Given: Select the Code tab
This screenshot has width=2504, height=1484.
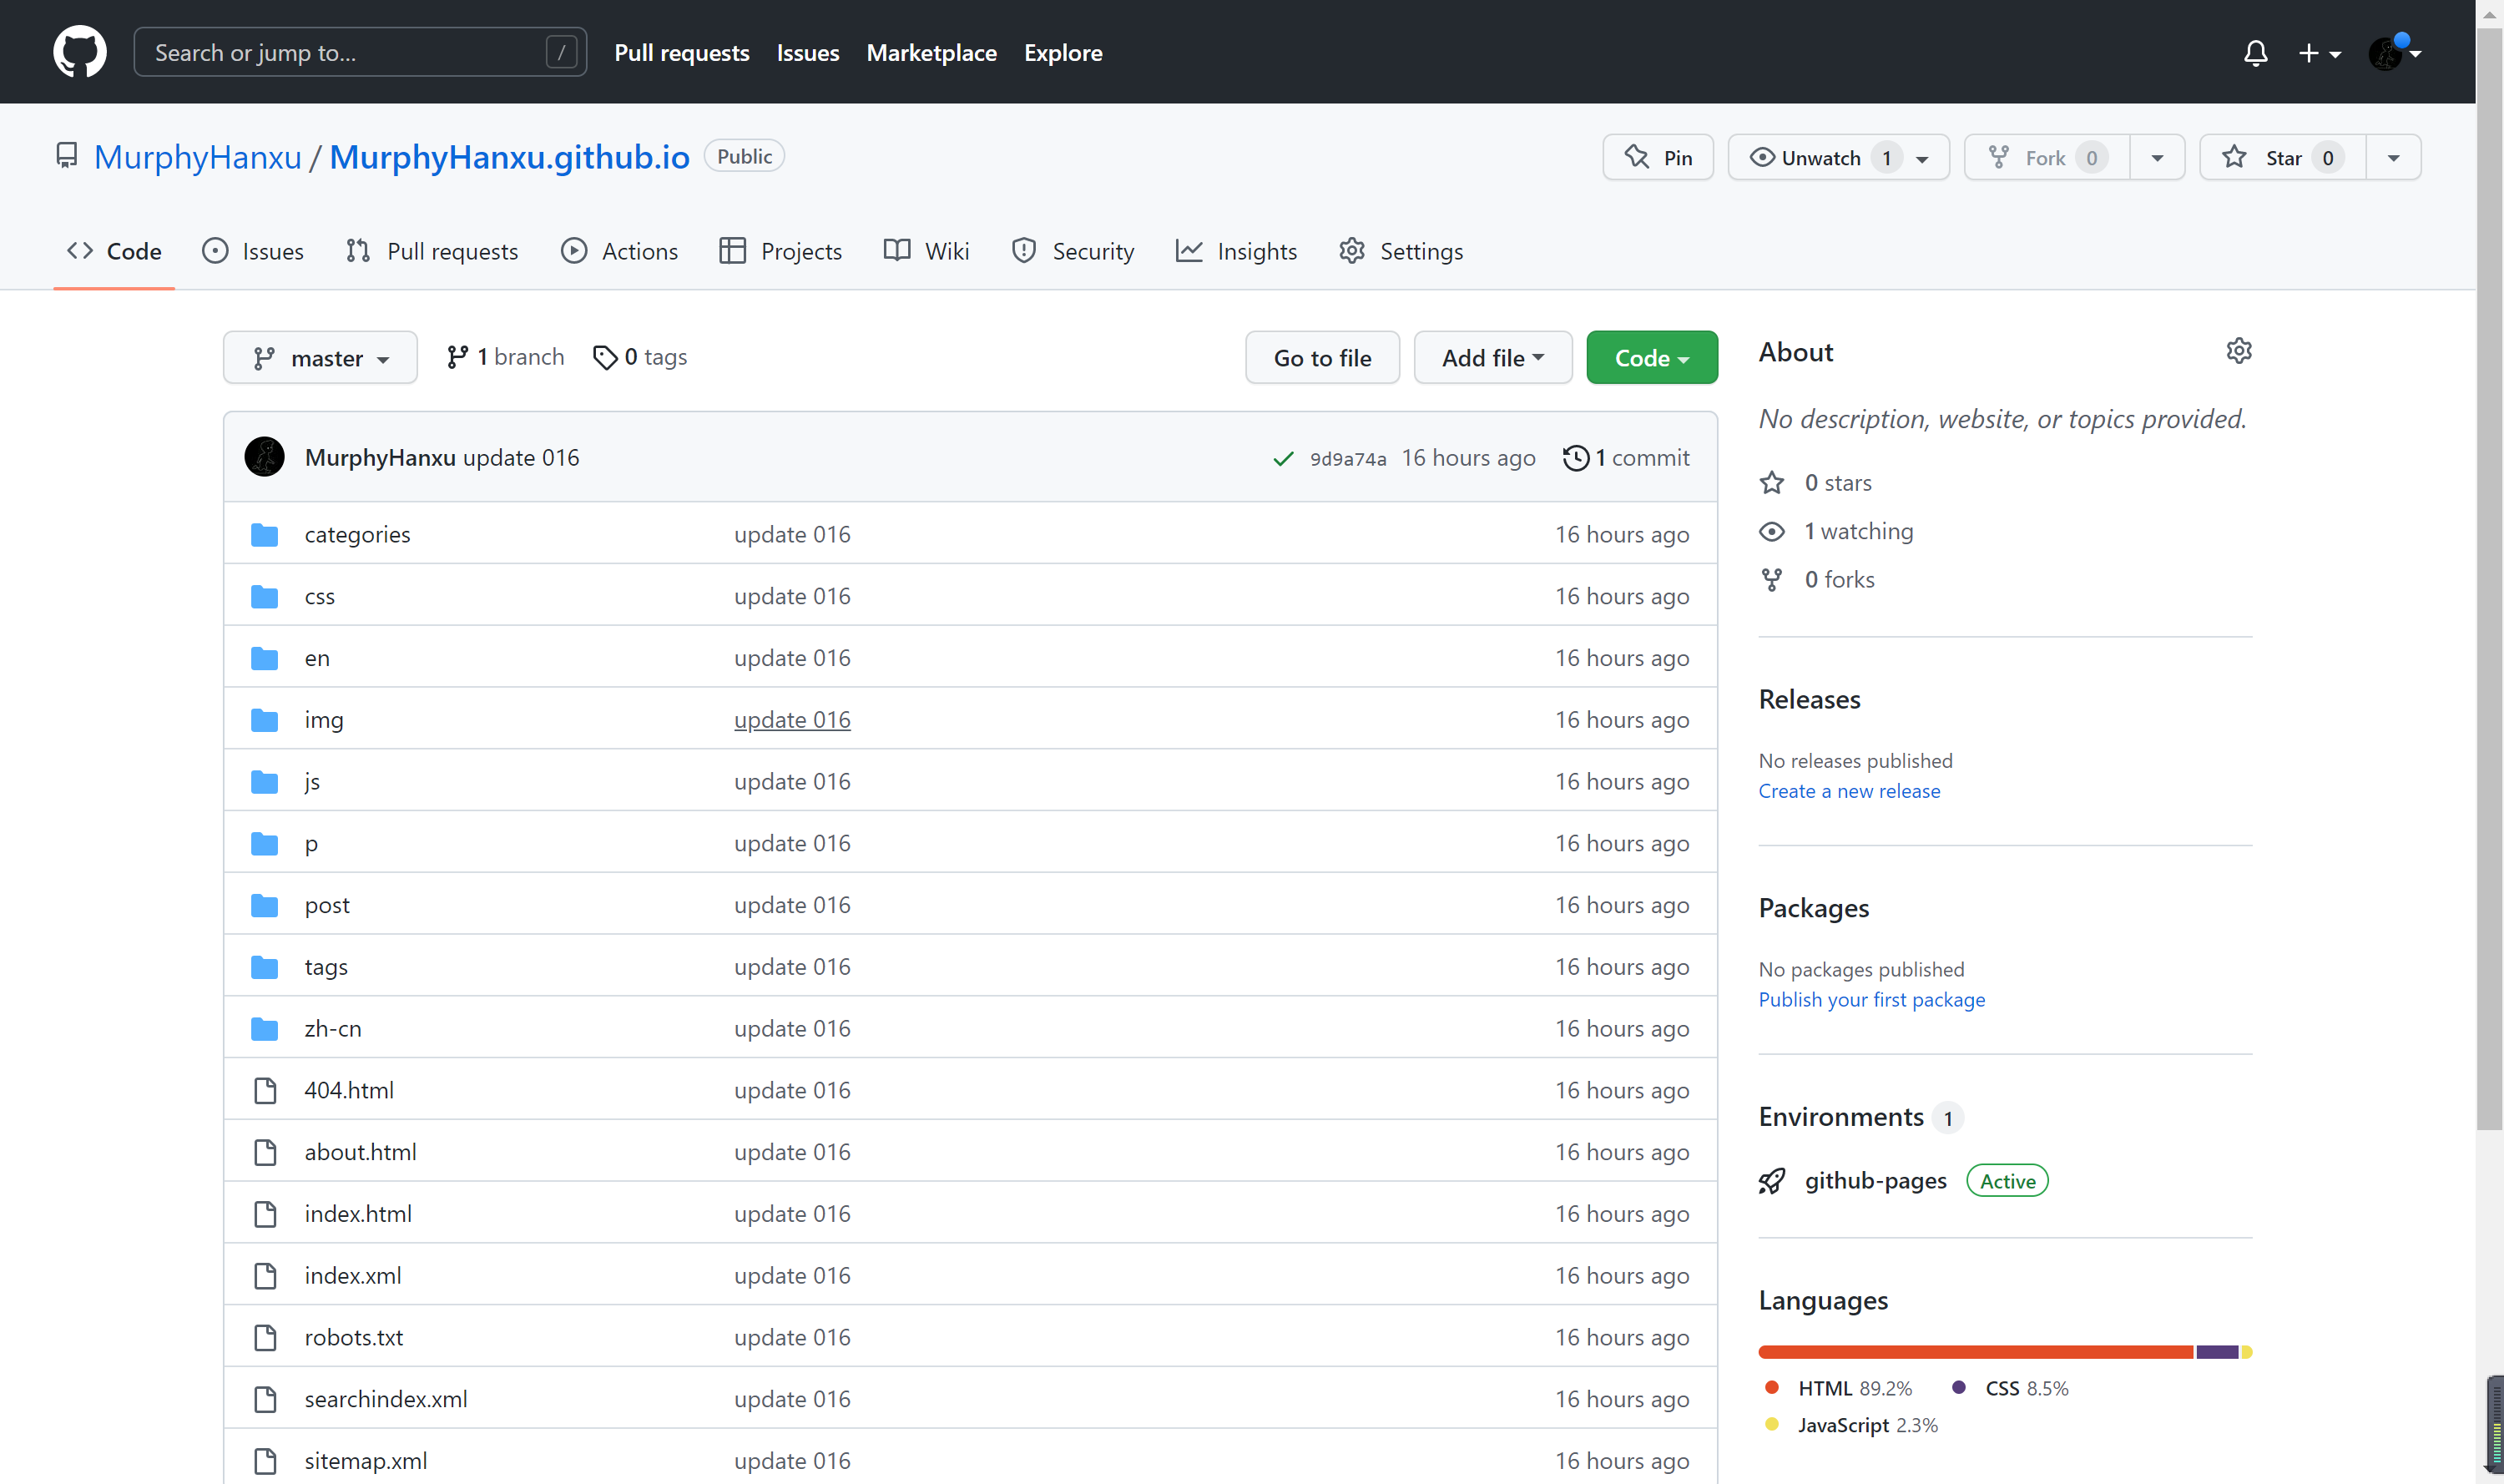Looking at the screenshot, I should 114,251.
